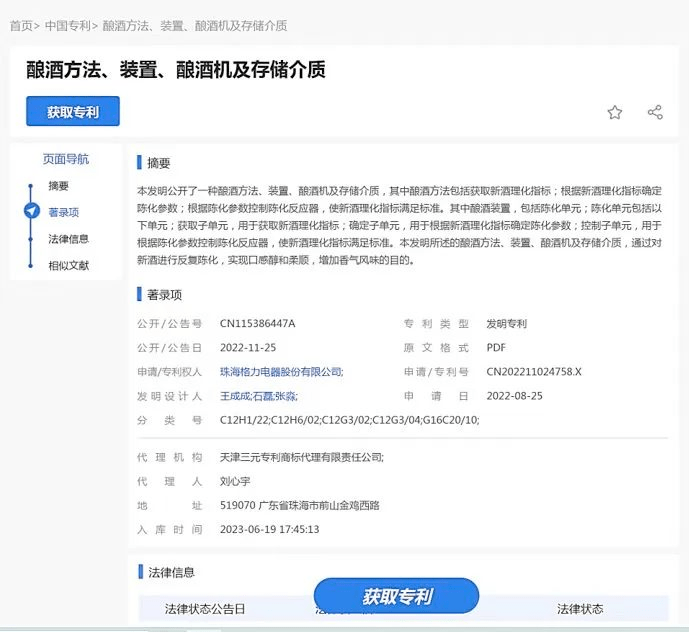Click the floating 获取专利 button at bottom
This screenshot has width=689, height=632.
point(396,596)
